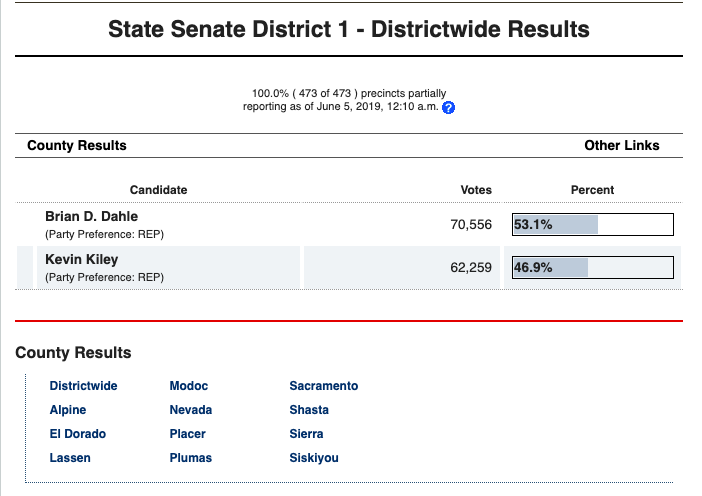Click Brian D. Dahle's 53.1% percent bar

click(592, 225)
